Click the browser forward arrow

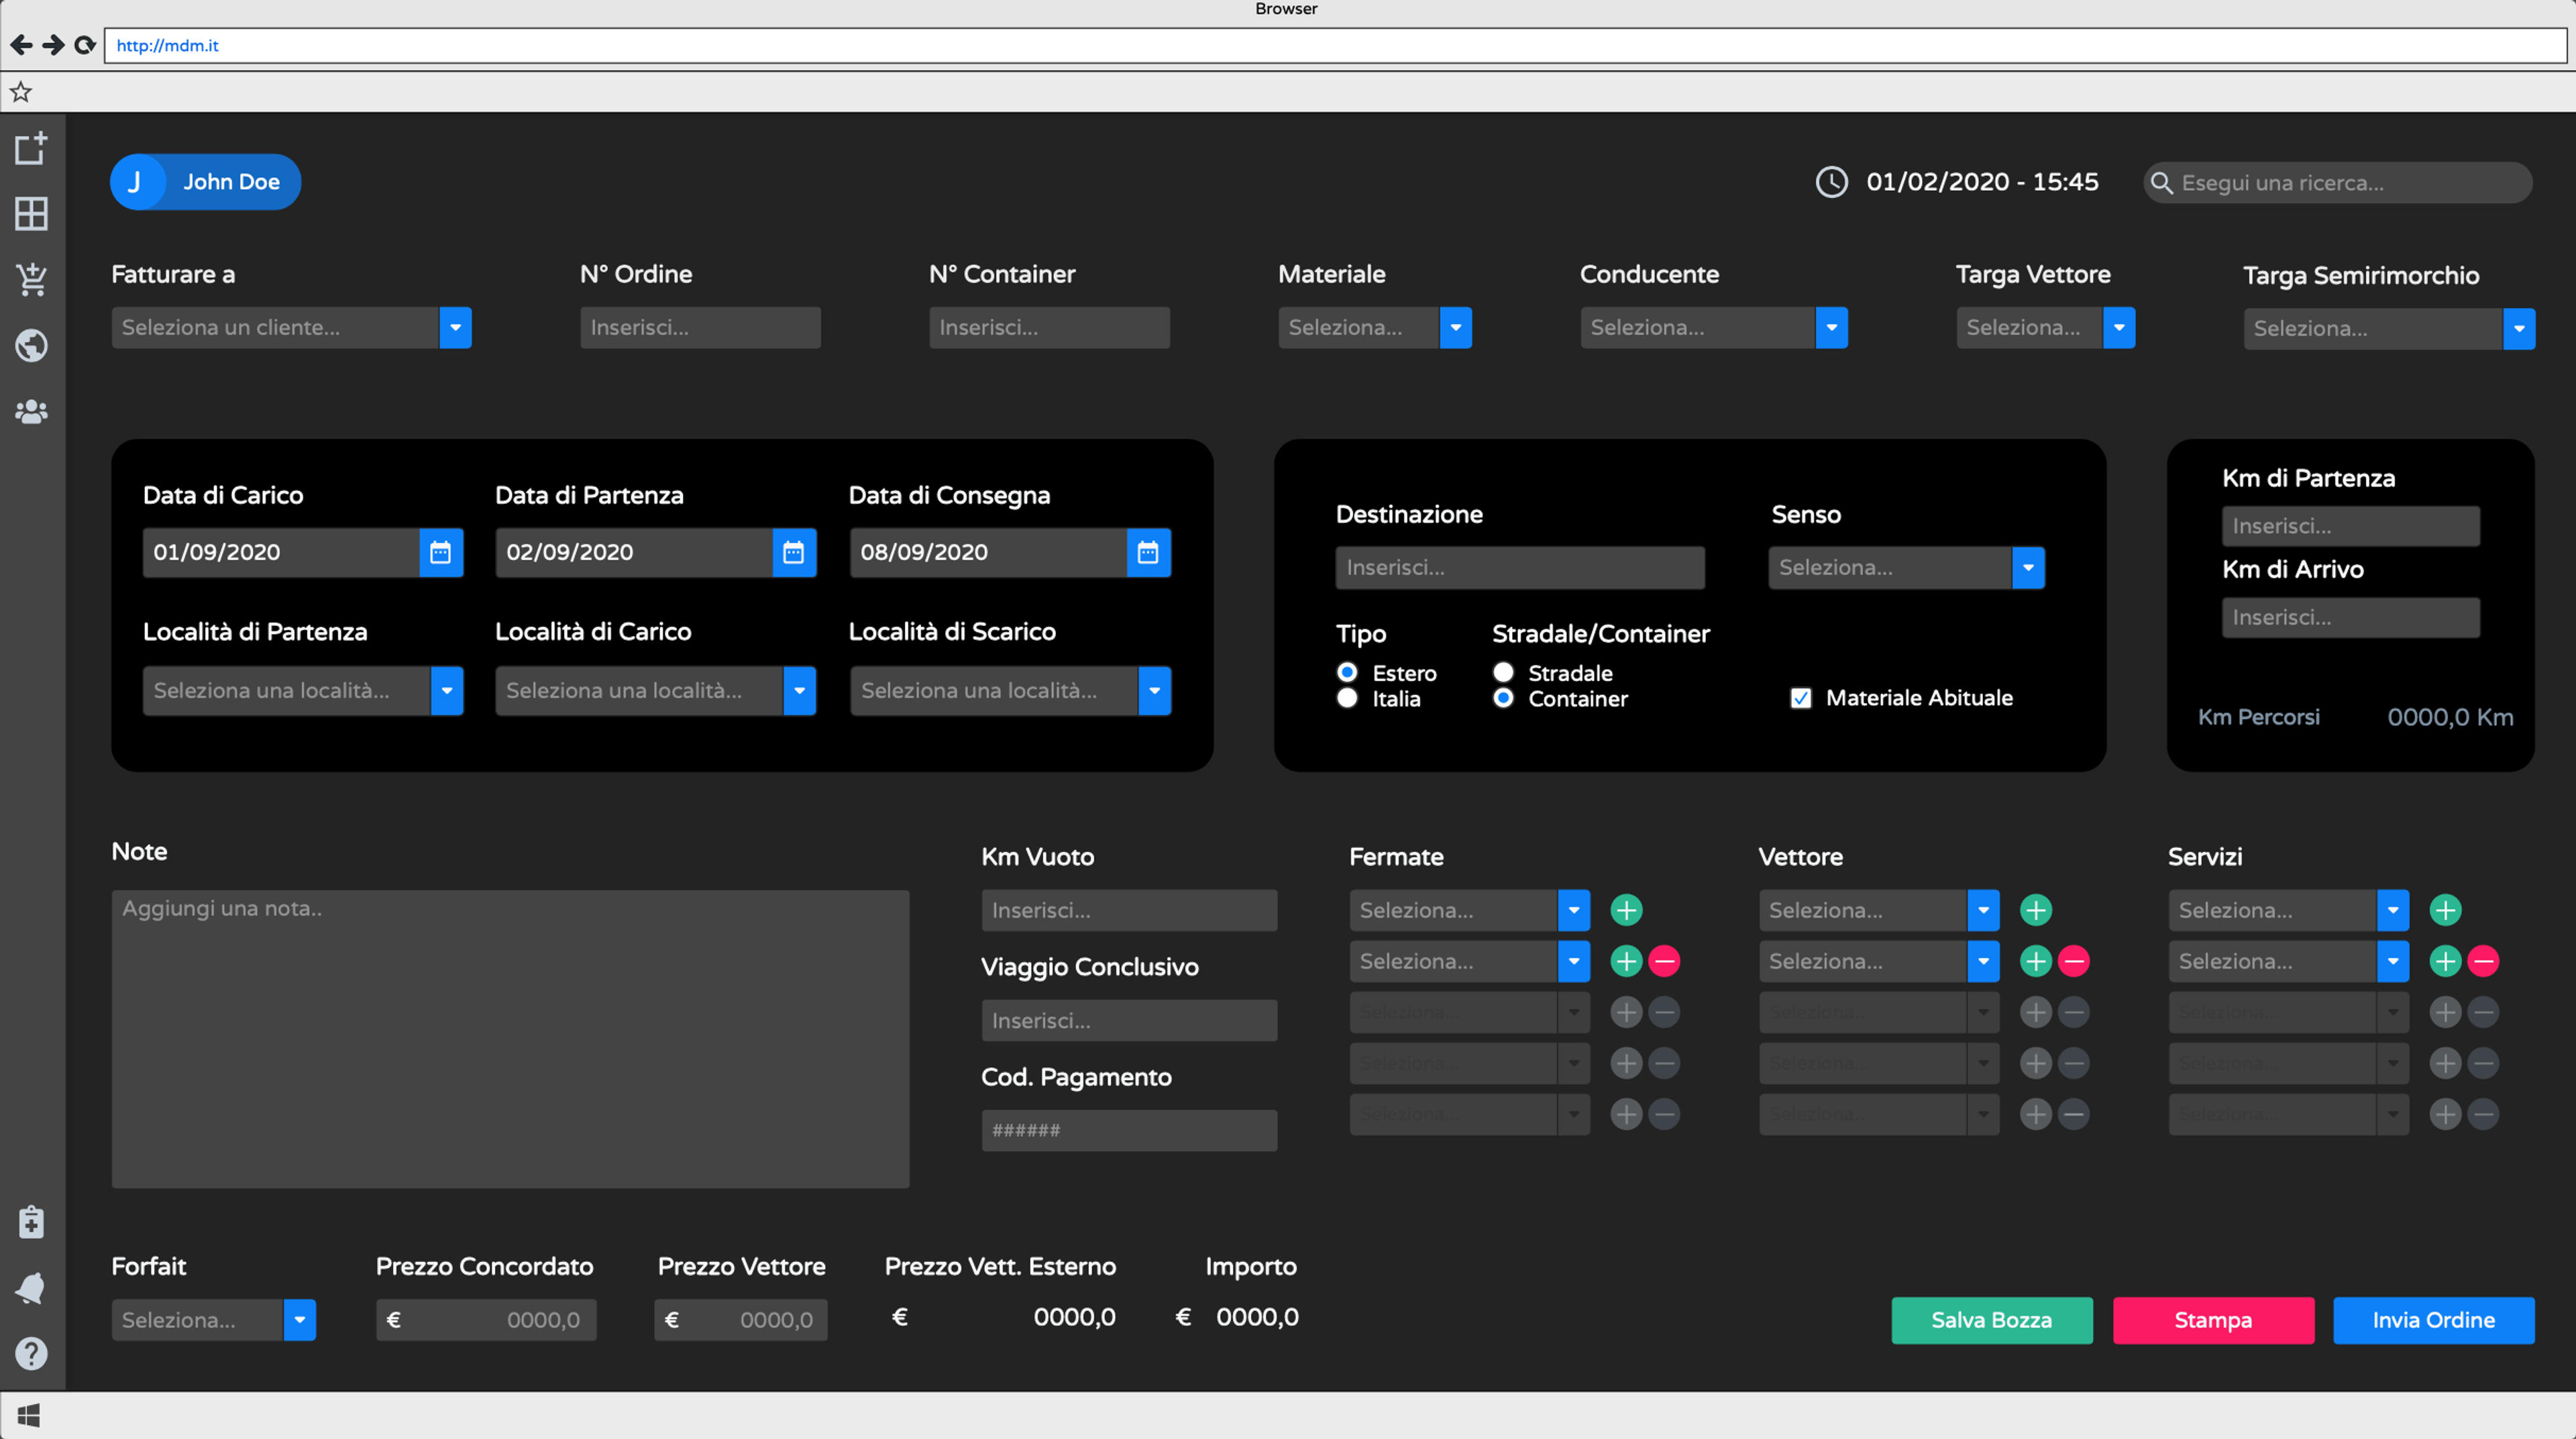[x=53, y=45]
